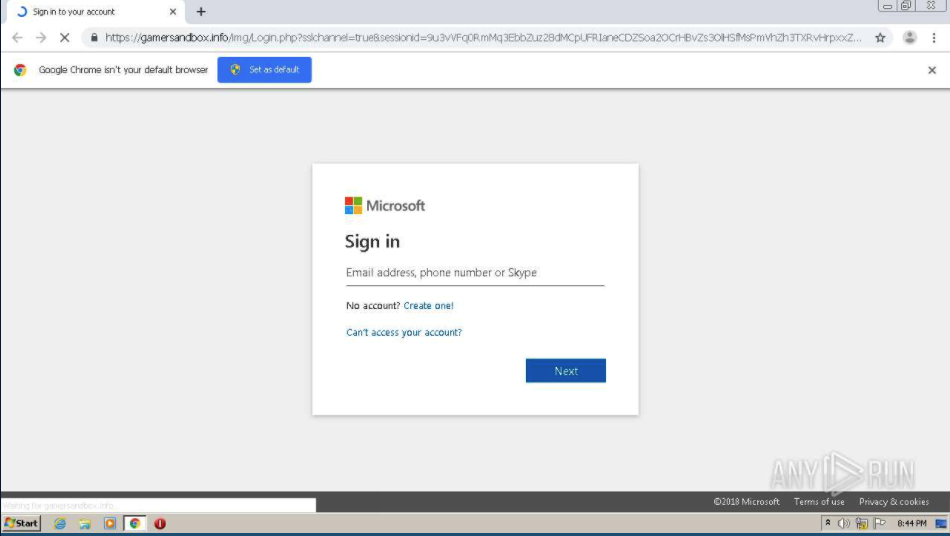Open the Windows Start menu
The height and width of the screenshot is (536, 950).
[x=21, y=523]
